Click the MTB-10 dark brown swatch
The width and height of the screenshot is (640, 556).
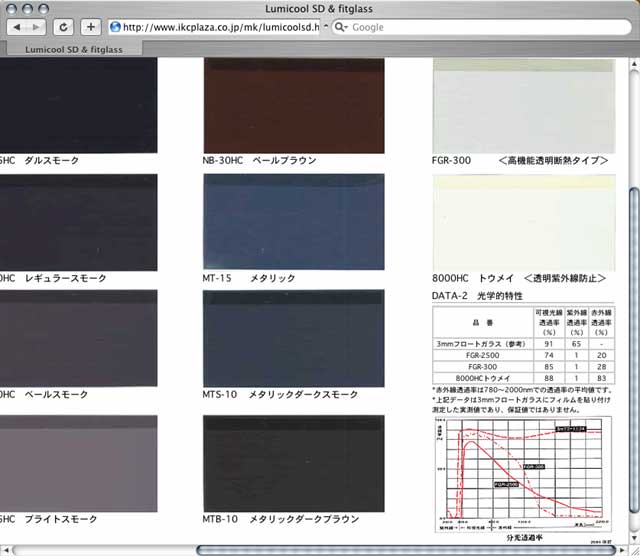pos(294,463)
